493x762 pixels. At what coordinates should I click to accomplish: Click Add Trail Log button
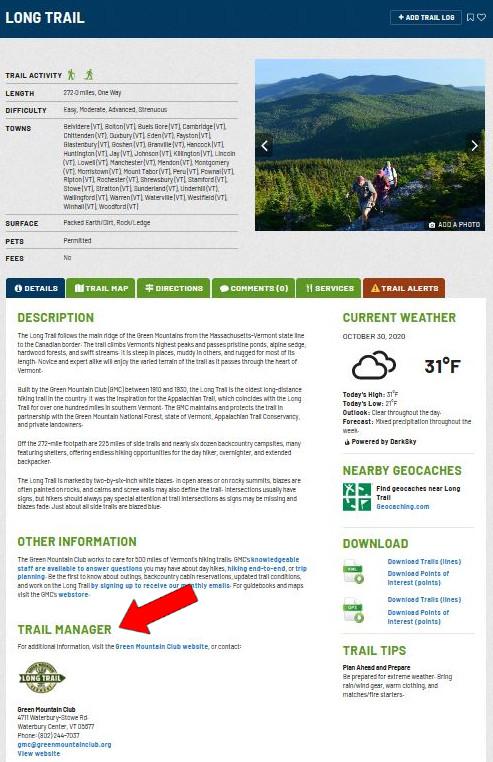[426, 17]
